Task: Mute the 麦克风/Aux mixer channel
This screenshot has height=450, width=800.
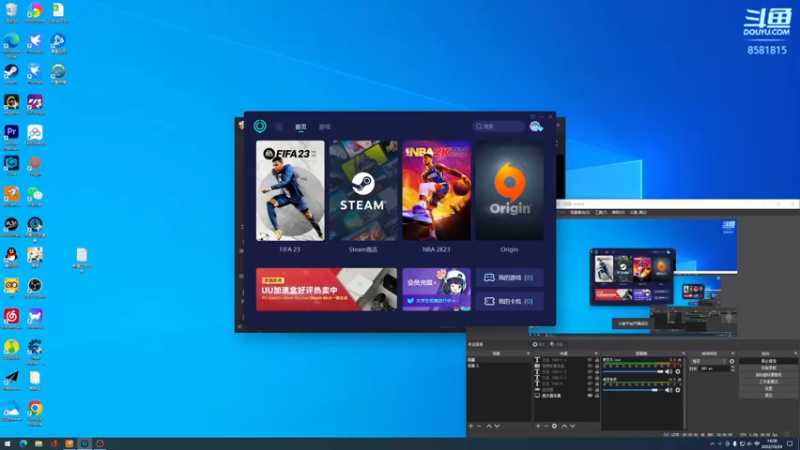Action: 668,371
